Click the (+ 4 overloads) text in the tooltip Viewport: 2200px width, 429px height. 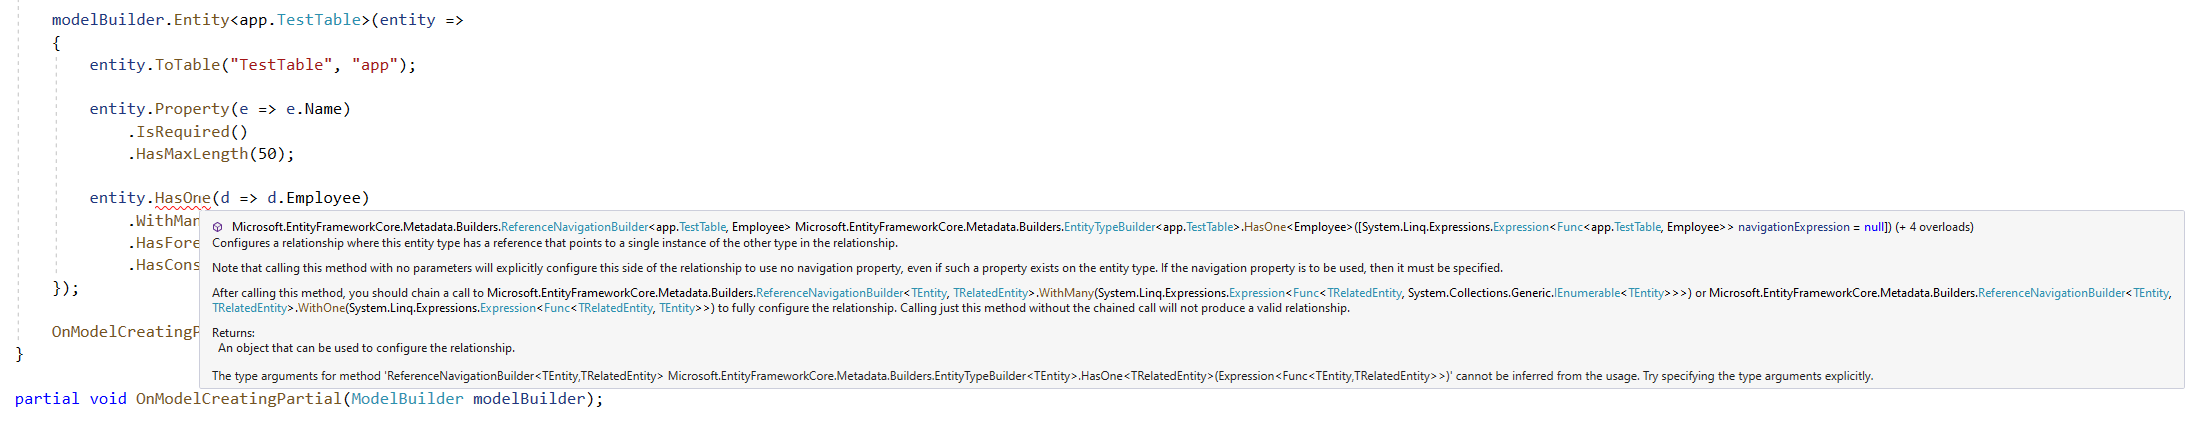click(1935, 227)
